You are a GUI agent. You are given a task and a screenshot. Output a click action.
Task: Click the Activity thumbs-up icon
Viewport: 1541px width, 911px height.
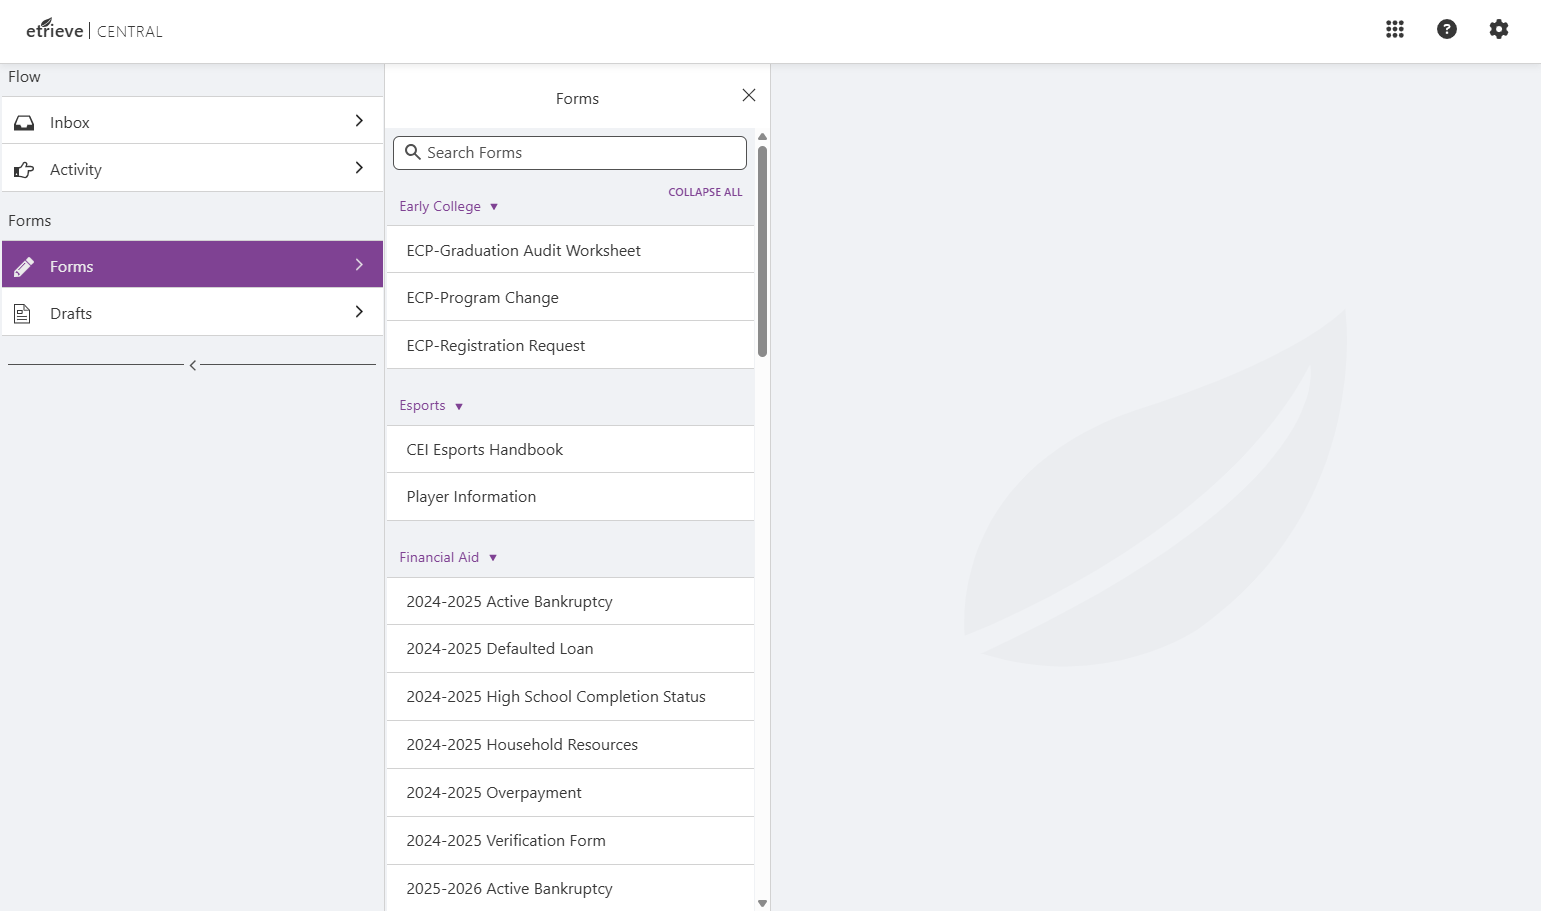[x=24, y=170]
